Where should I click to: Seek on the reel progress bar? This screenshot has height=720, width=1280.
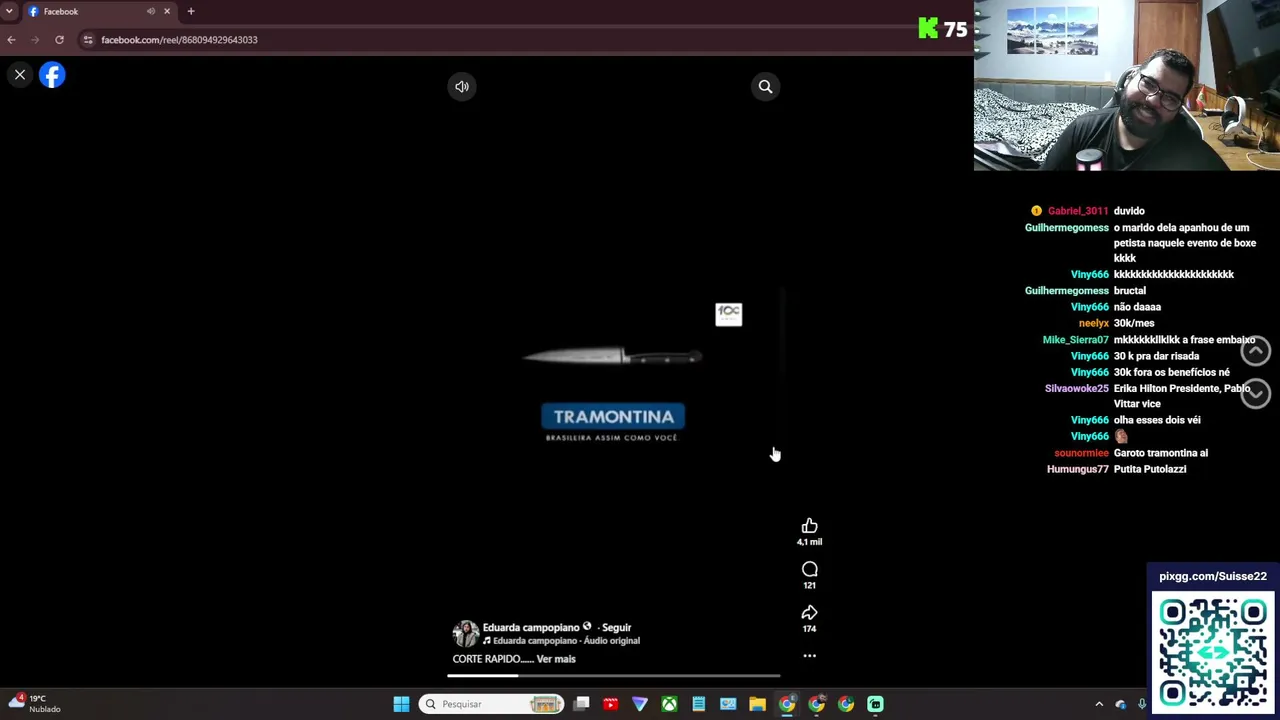point(613,676)
